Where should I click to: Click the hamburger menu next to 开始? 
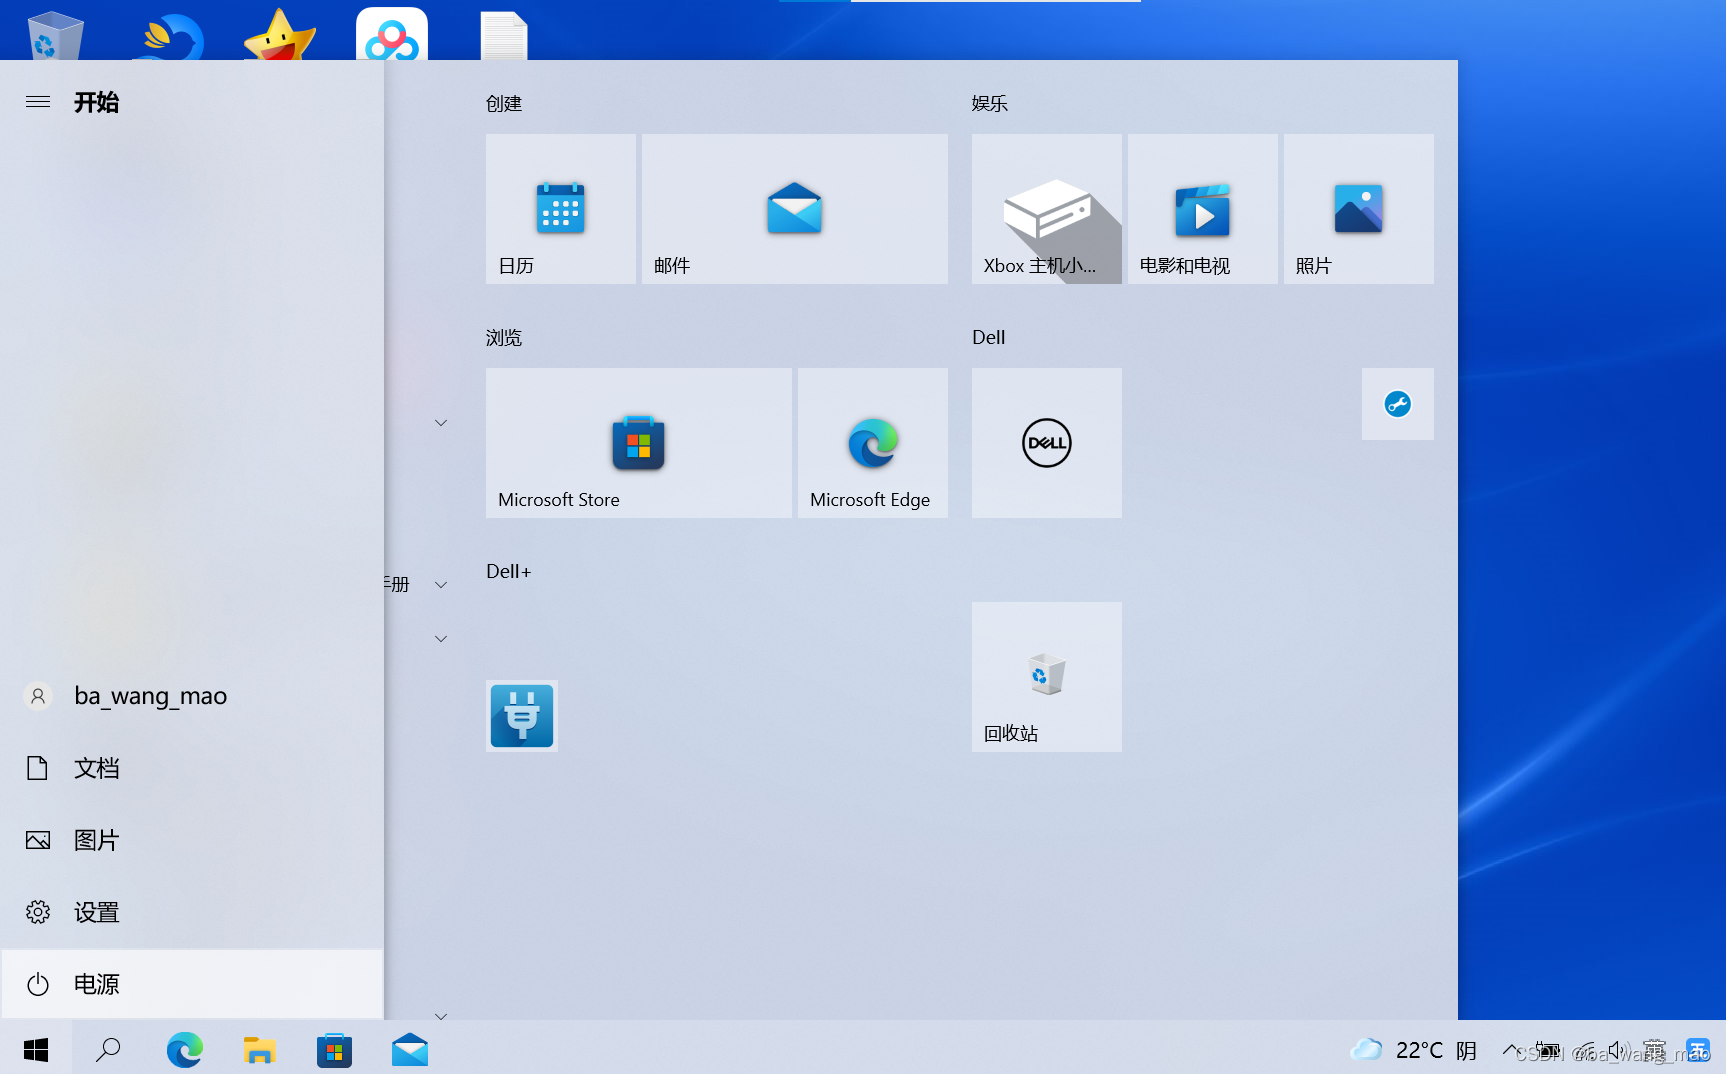(x=38, y=102)
